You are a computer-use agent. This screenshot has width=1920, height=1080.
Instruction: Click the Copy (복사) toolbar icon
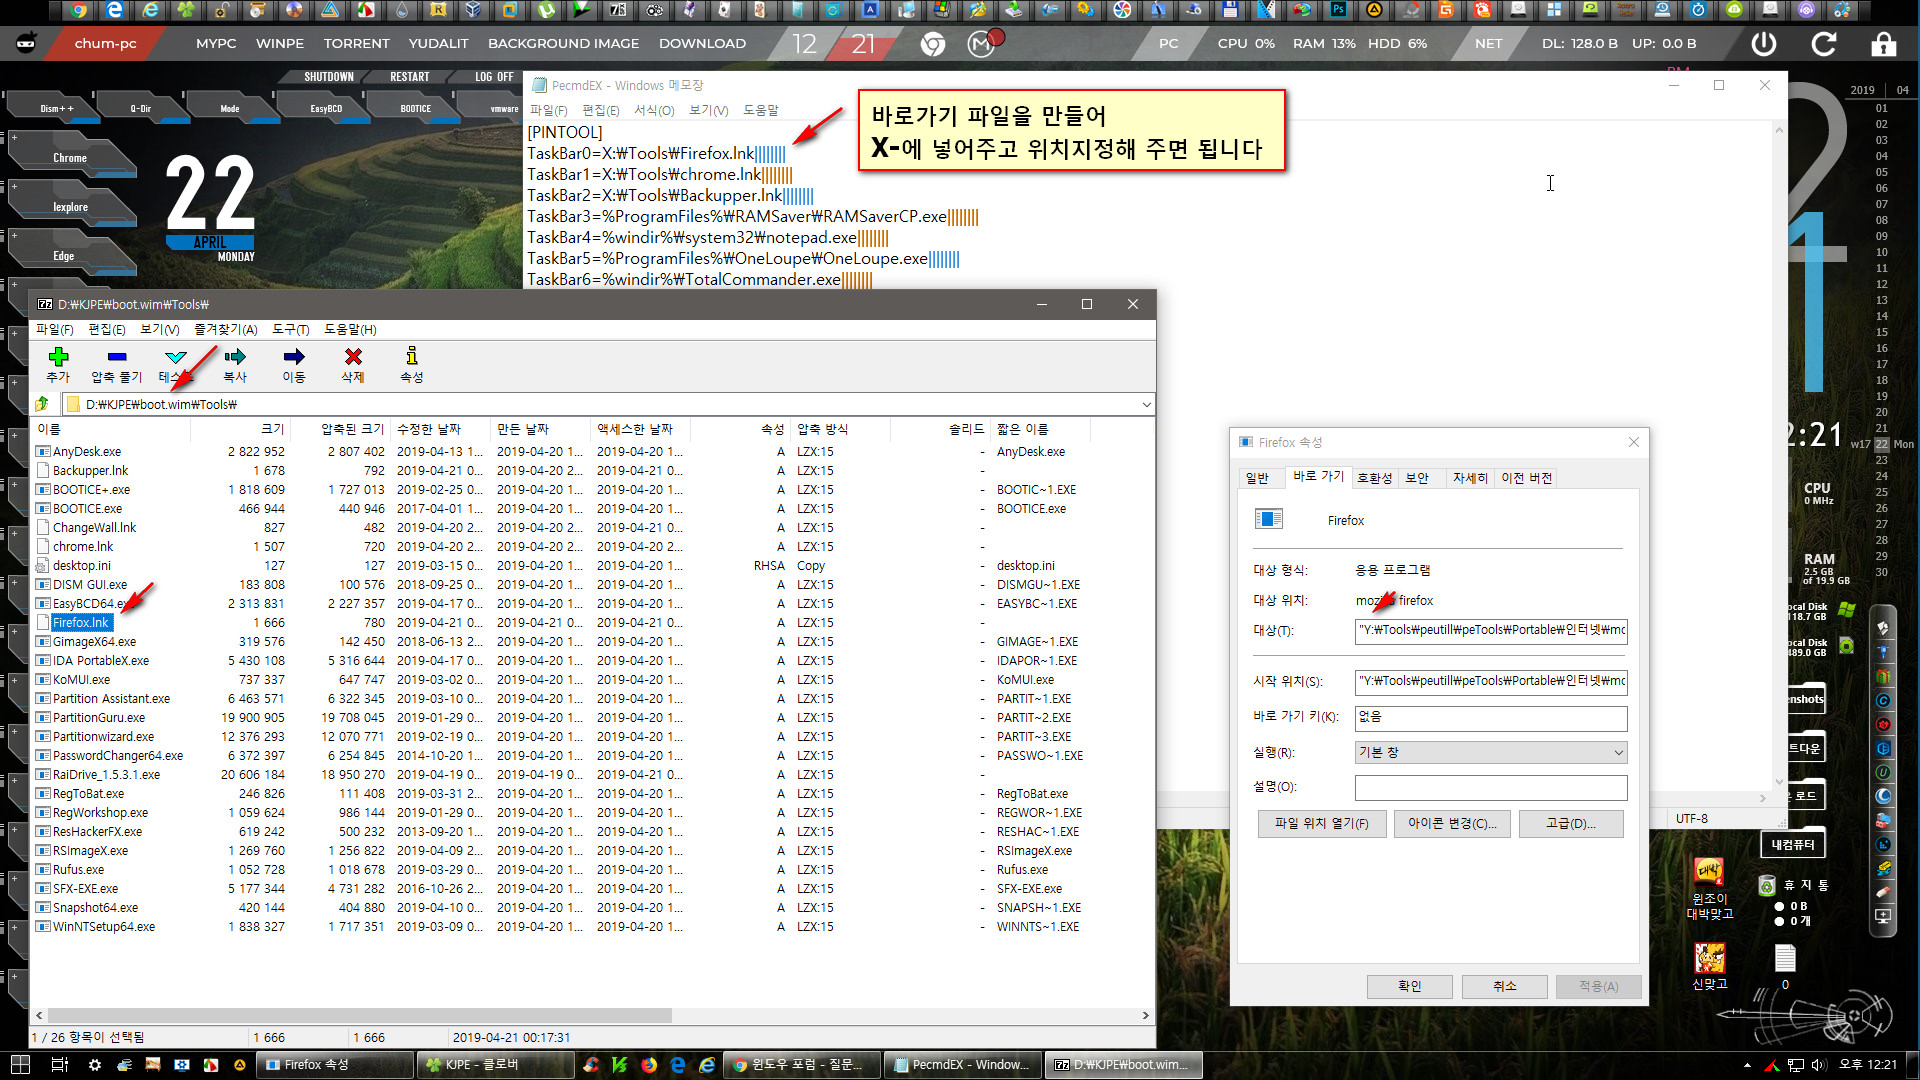[235, 357]
